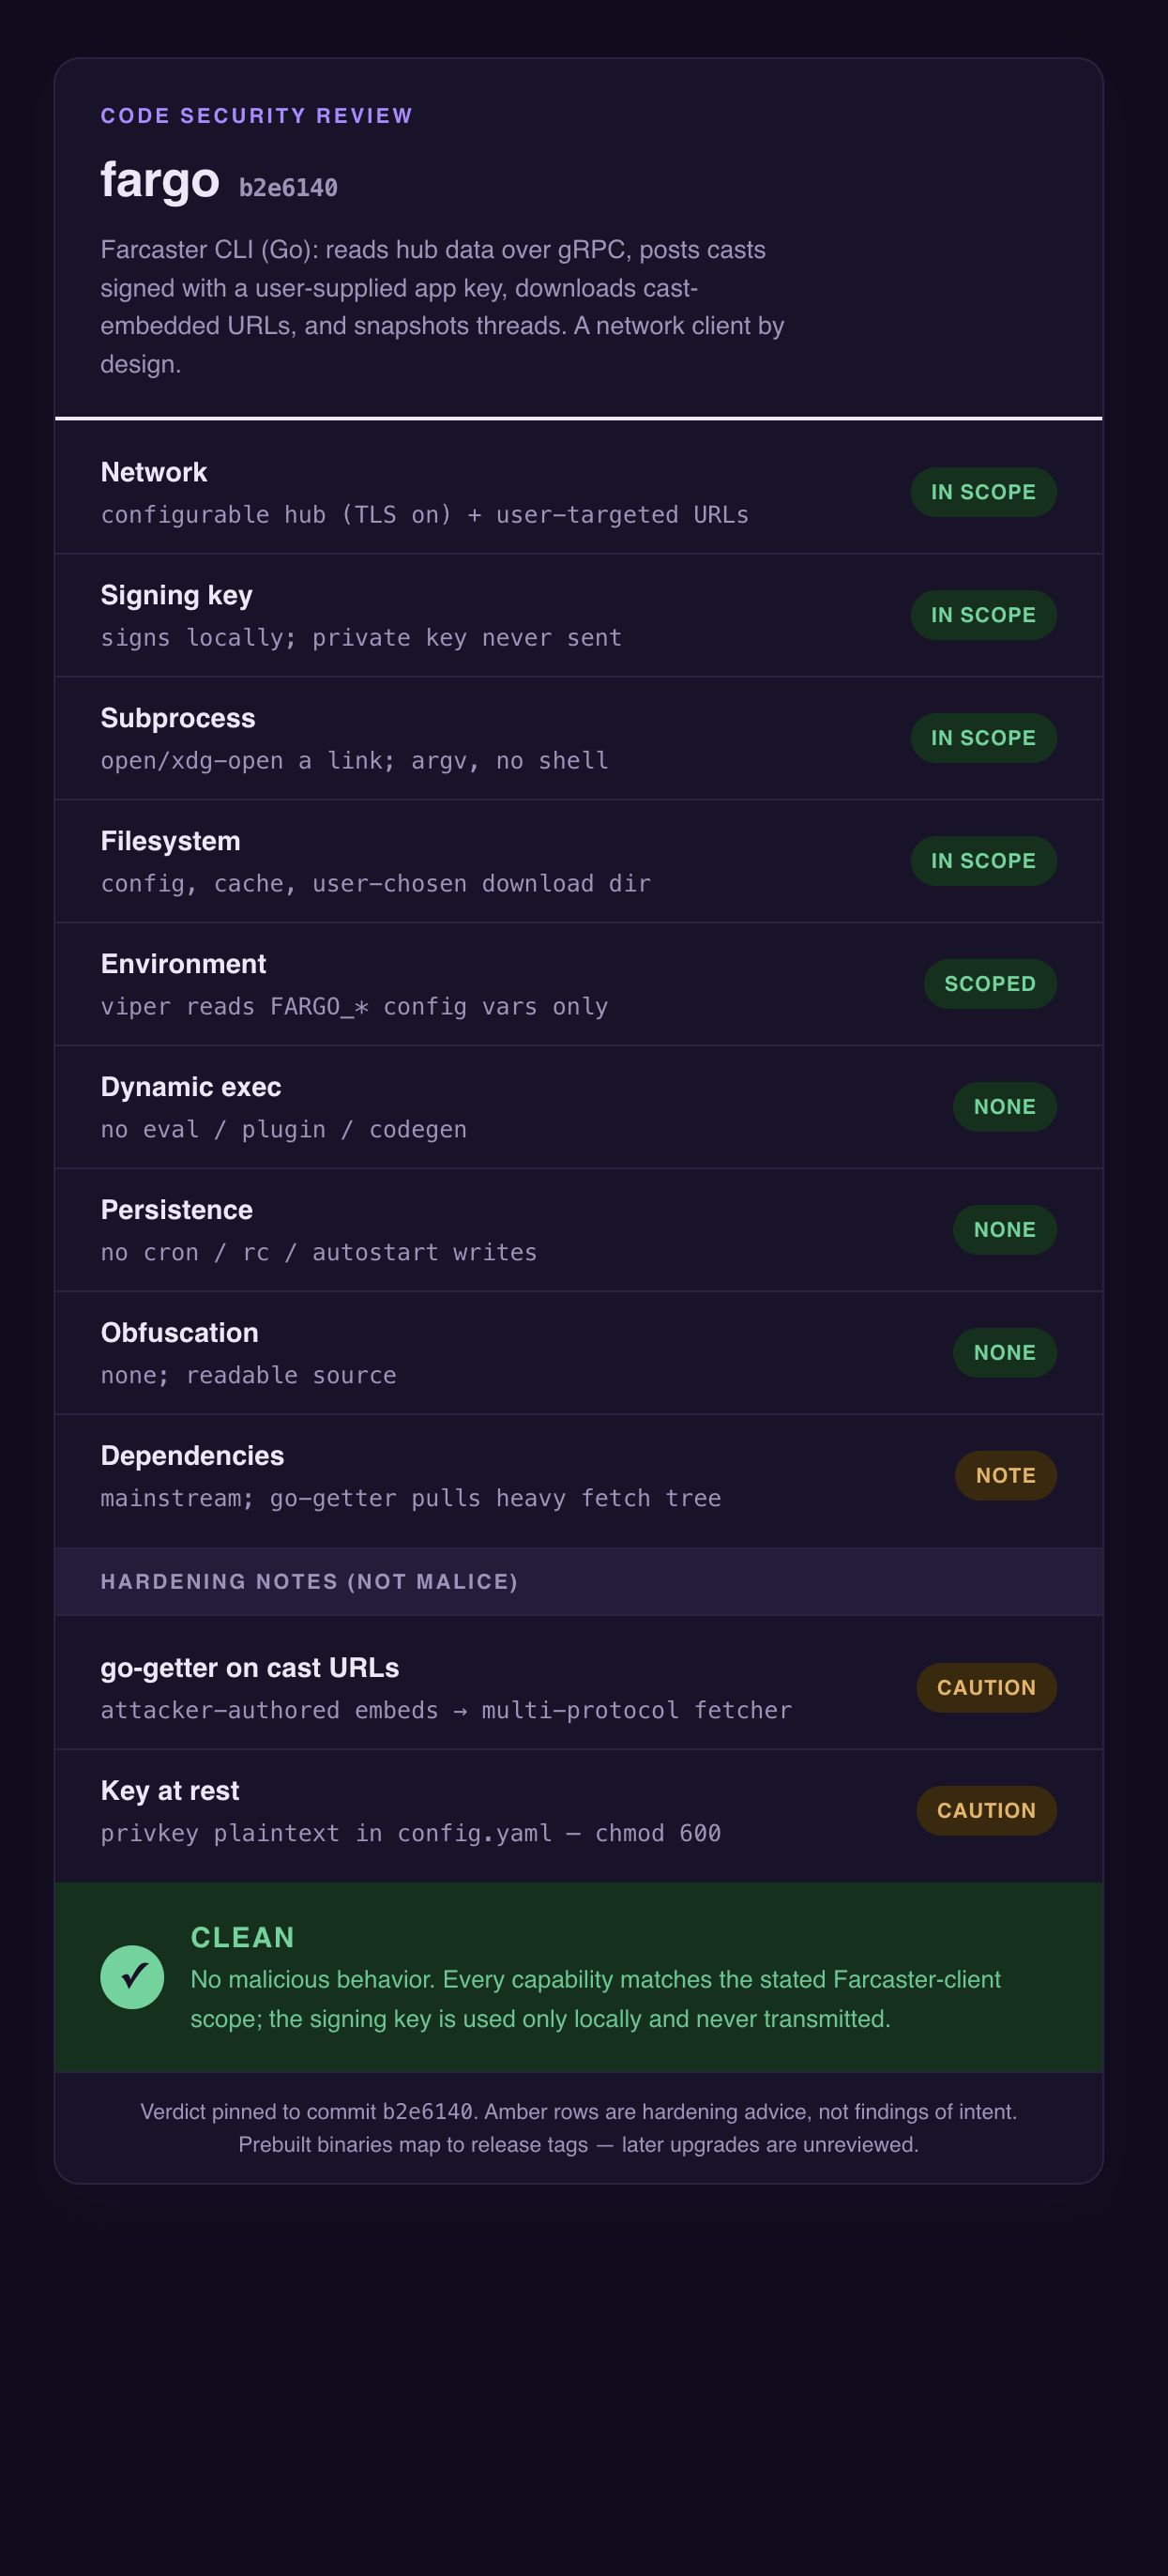Click the green checkmark verdict icon
1168x2576 pixels.
[x=132, y=1977]
